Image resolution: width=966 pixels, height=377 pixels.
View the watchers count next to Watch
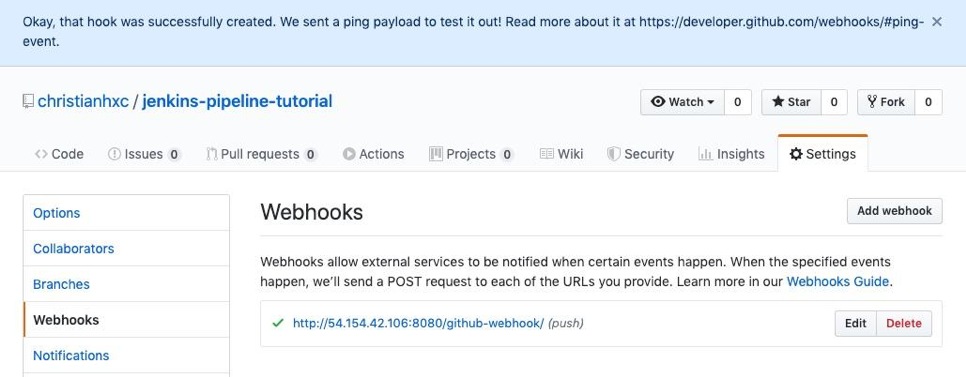coord(737,102)
